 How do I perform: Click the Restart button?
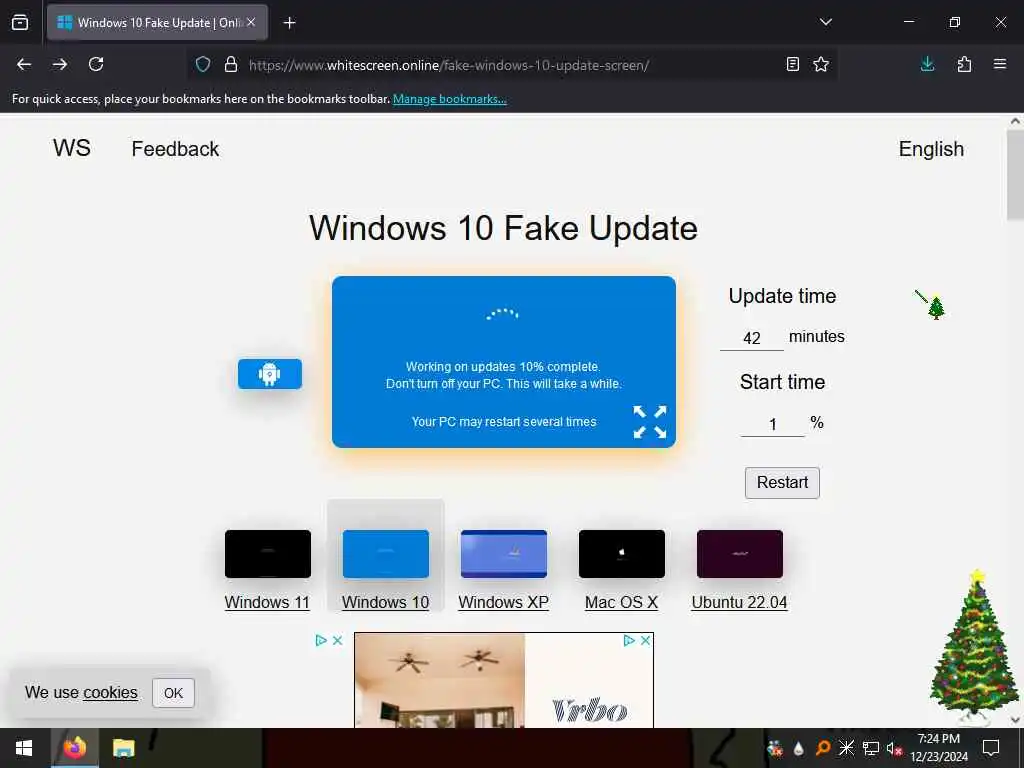pyautogui.click(x=782, y=483)
